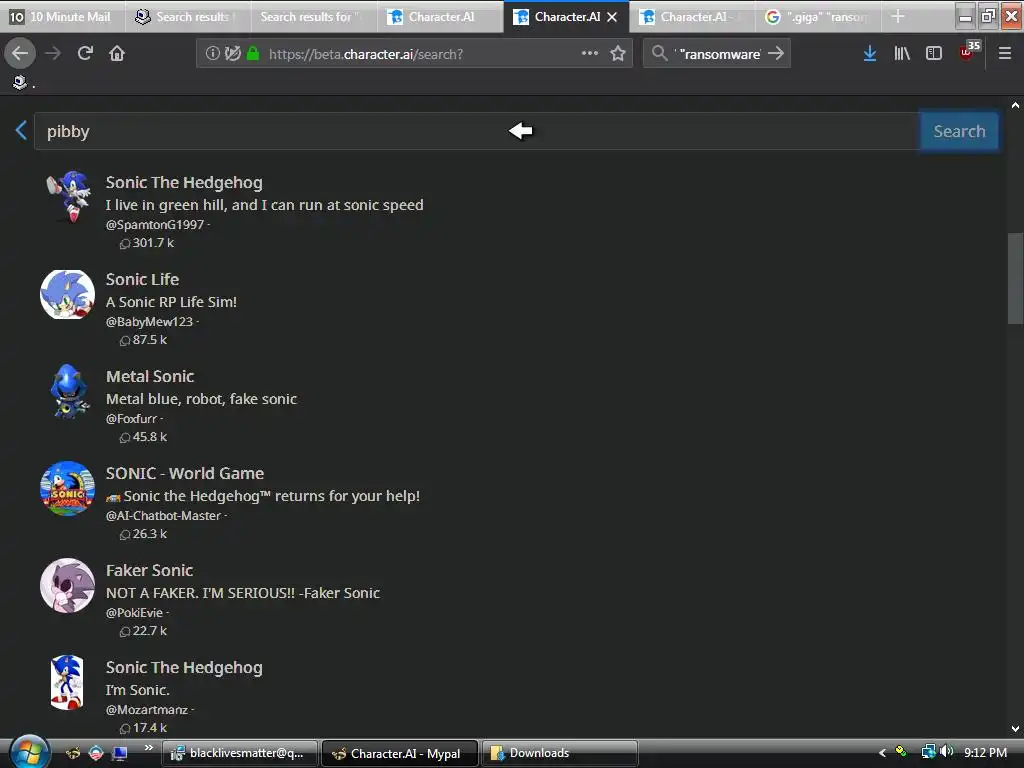Viewport: 1024px width, 768px height.
Task: Click Metal Sonic avatar thumbnail
Action: coord(67,391)
